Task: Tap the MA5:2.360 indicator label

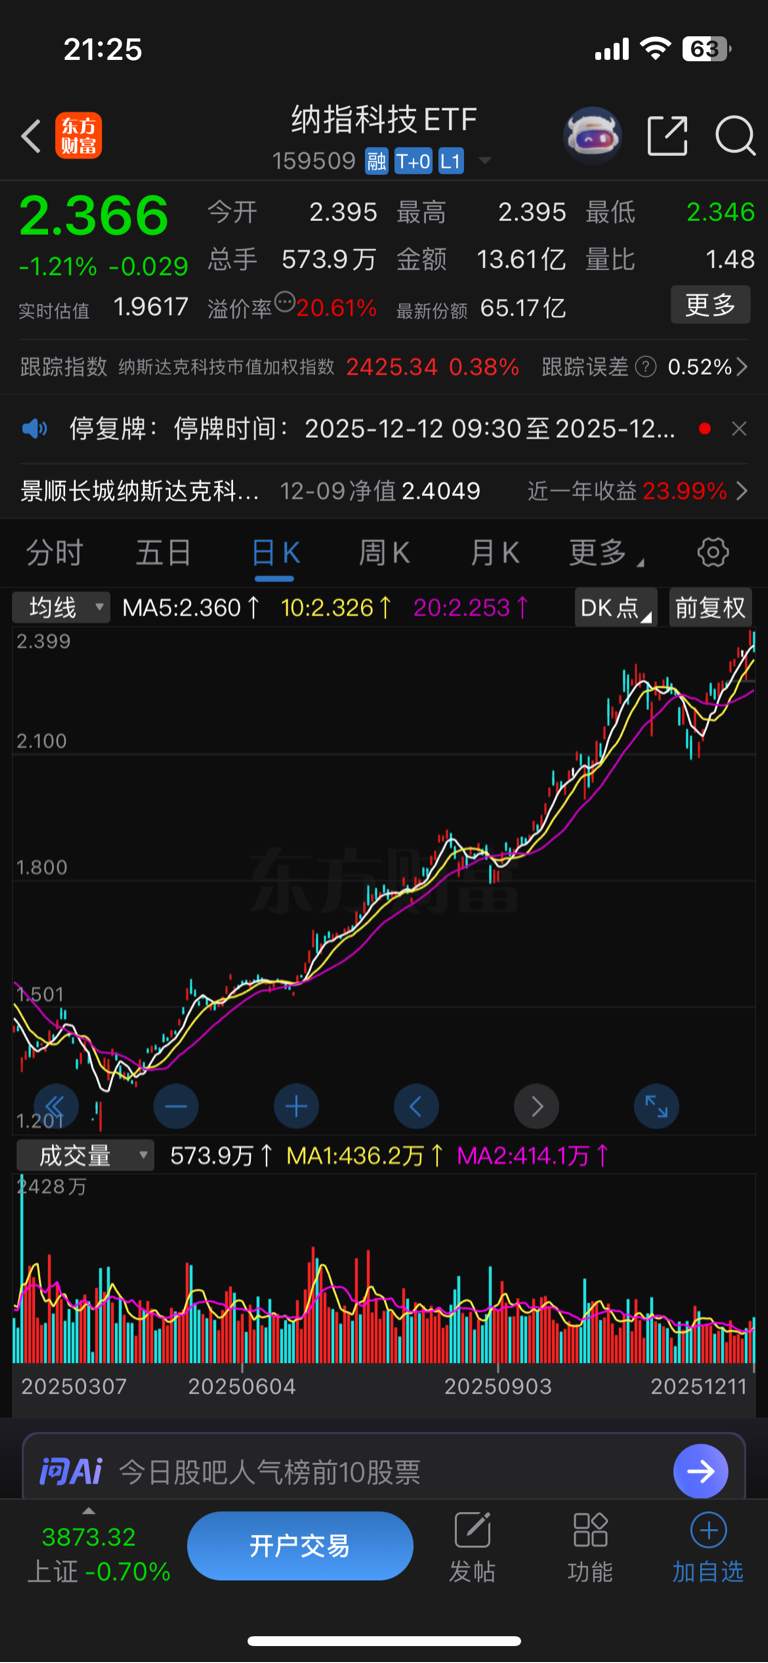Action: tap(191, 607)
